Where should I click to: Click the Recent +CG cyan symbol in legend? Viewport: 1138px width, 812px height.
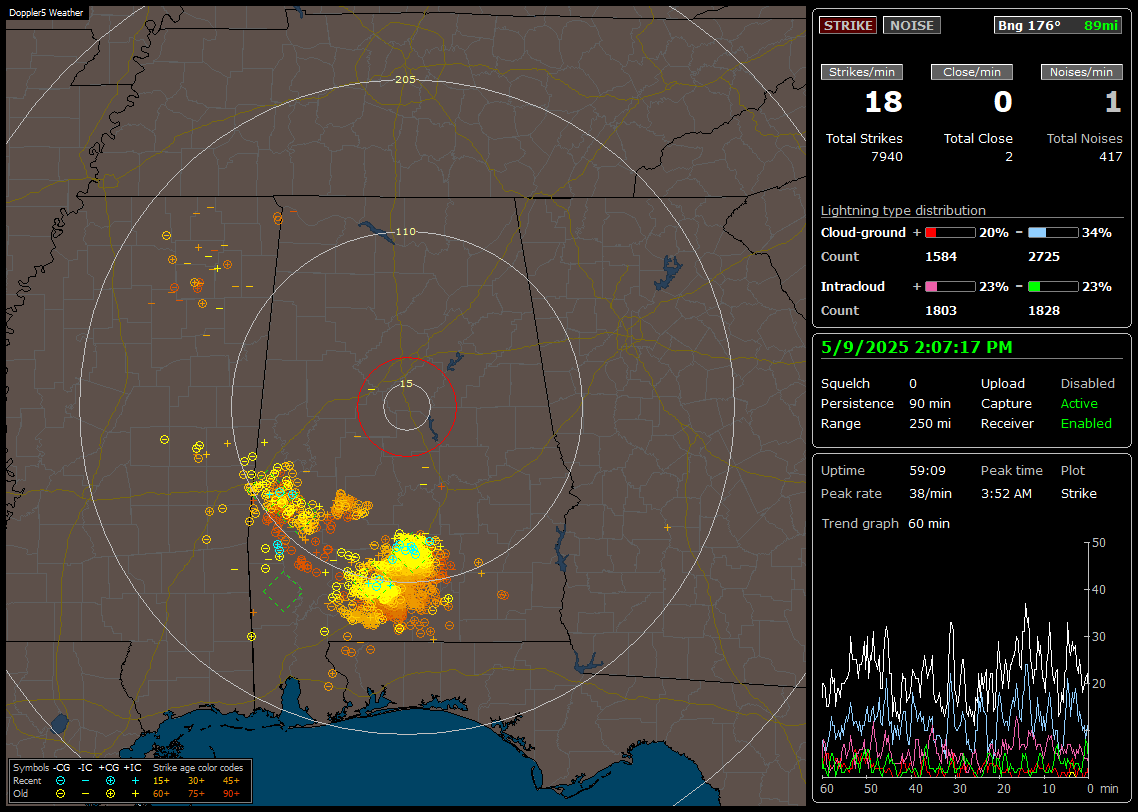pyautogui.click(x=110, y=781)
